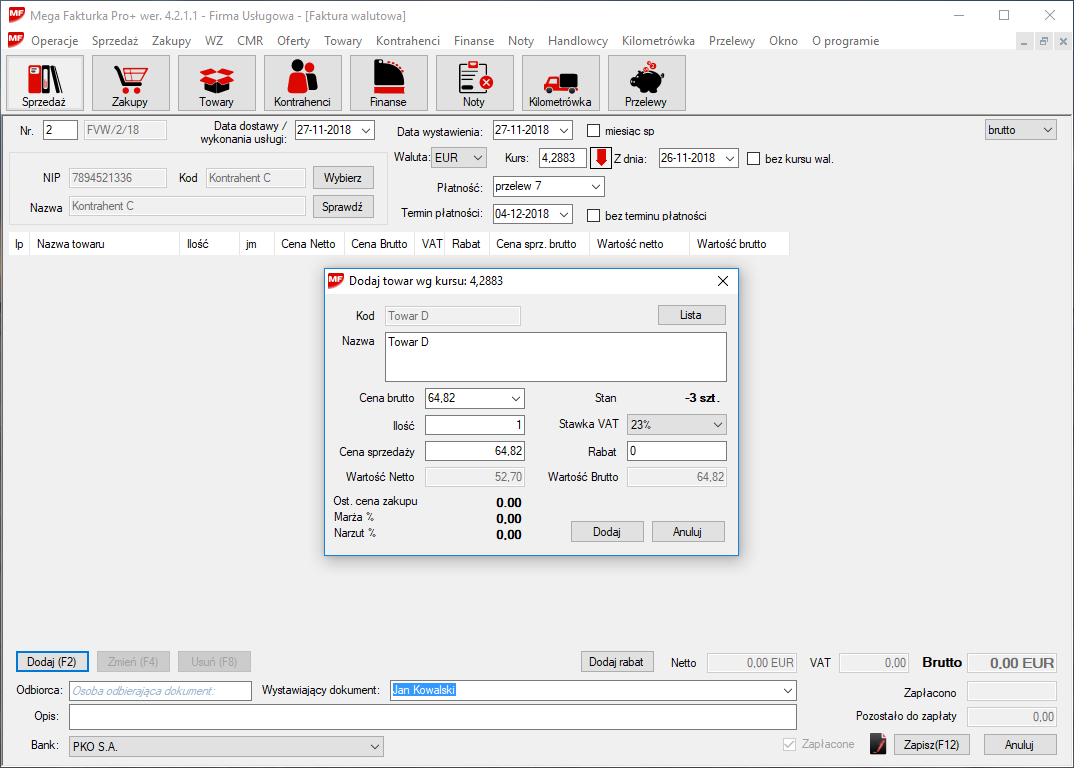Open the Przelewy piggy bank module
Viewport: 1074px width, 768px height.
coord(646,83)
